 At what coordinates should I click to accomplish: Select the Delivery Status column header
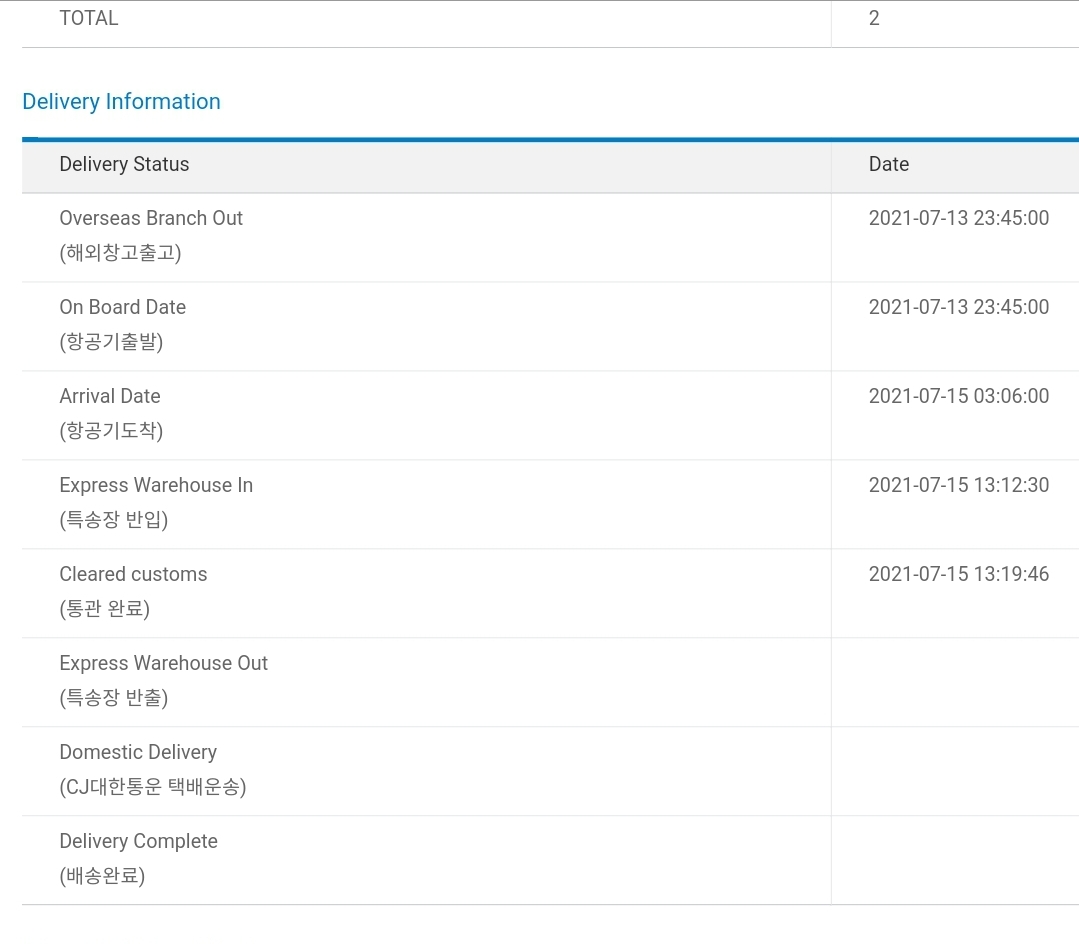(x=125, y=164)
